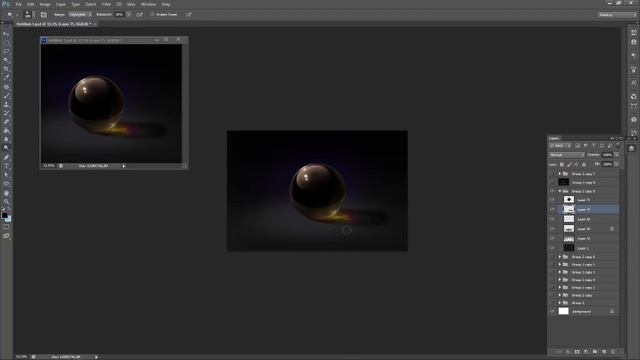The height and width of the screenshot is (360, 640).
Task: Add a layer mask
Action: [577, 351]
